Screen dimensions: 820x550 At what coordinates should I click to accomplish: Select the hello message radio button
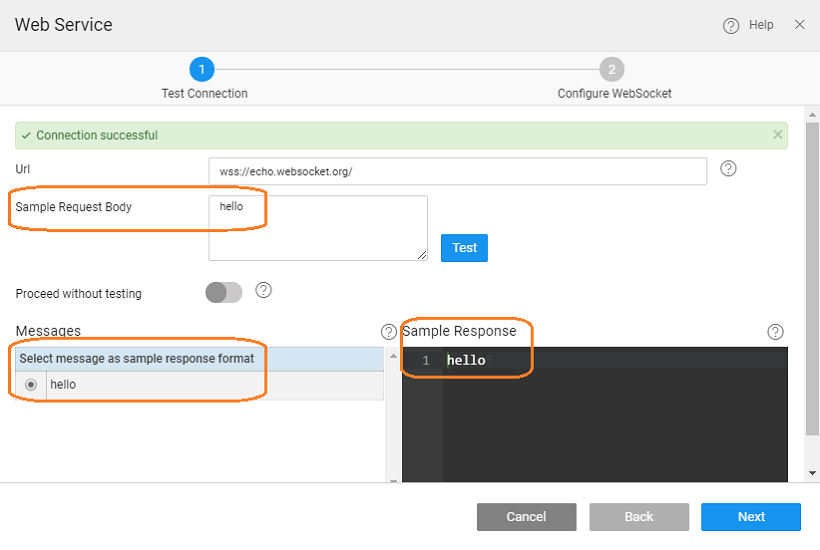click(31, 384)
